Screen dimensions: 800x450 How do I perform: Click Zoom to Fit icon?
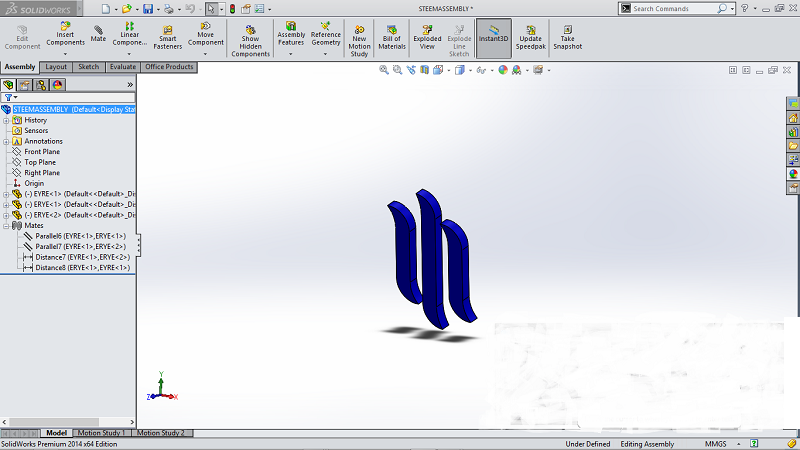(x=384, y=70)
